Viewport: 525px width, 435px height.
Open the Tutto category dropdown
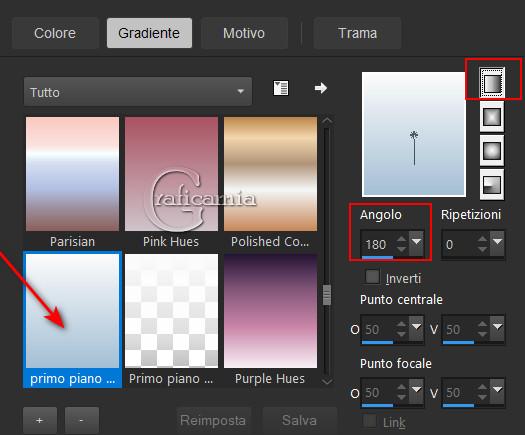[x=138, y=91]
